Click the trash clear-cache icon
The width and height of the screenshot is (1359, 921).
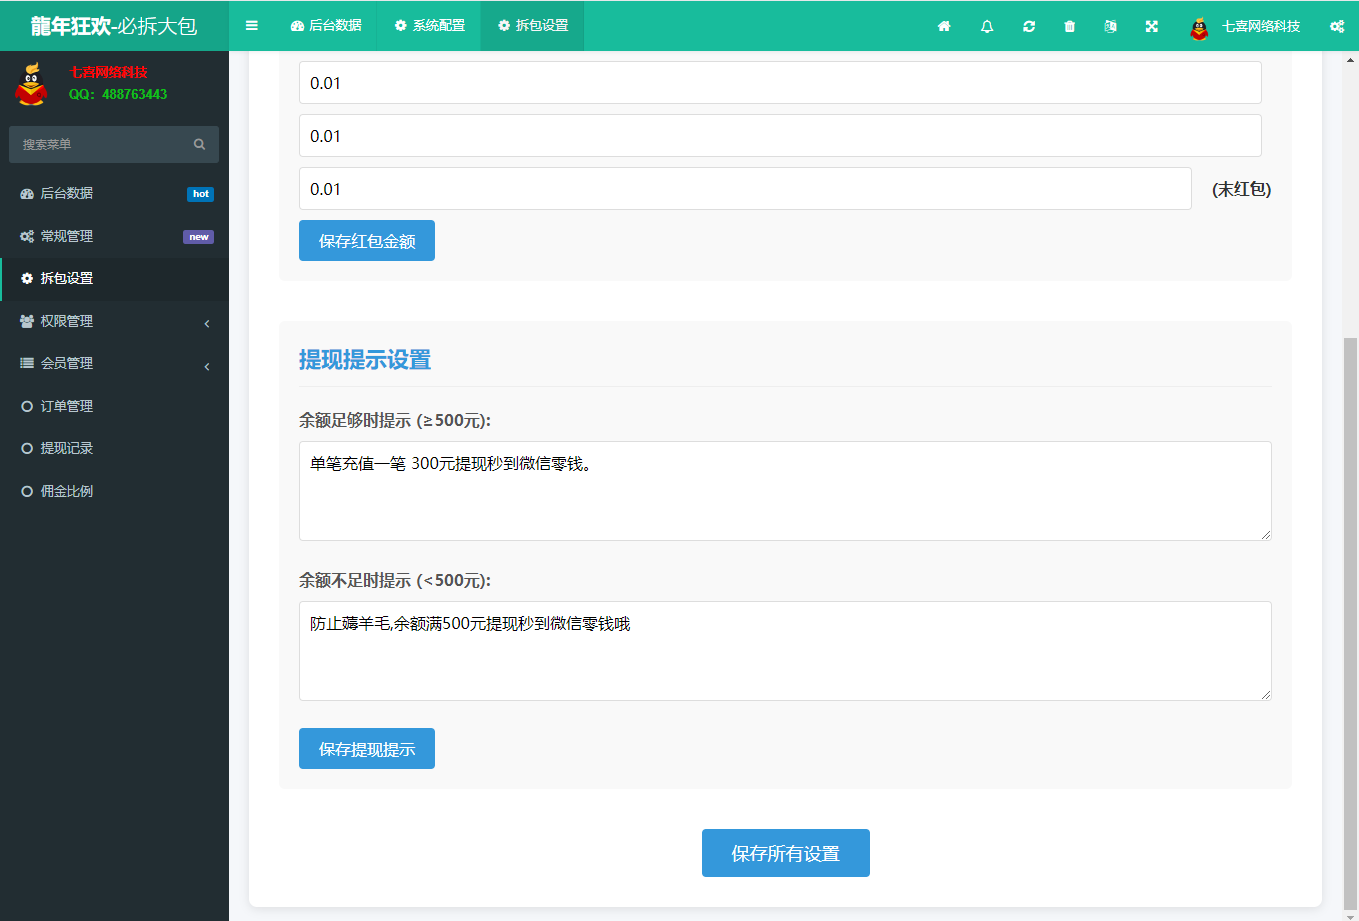(1069, 26)
